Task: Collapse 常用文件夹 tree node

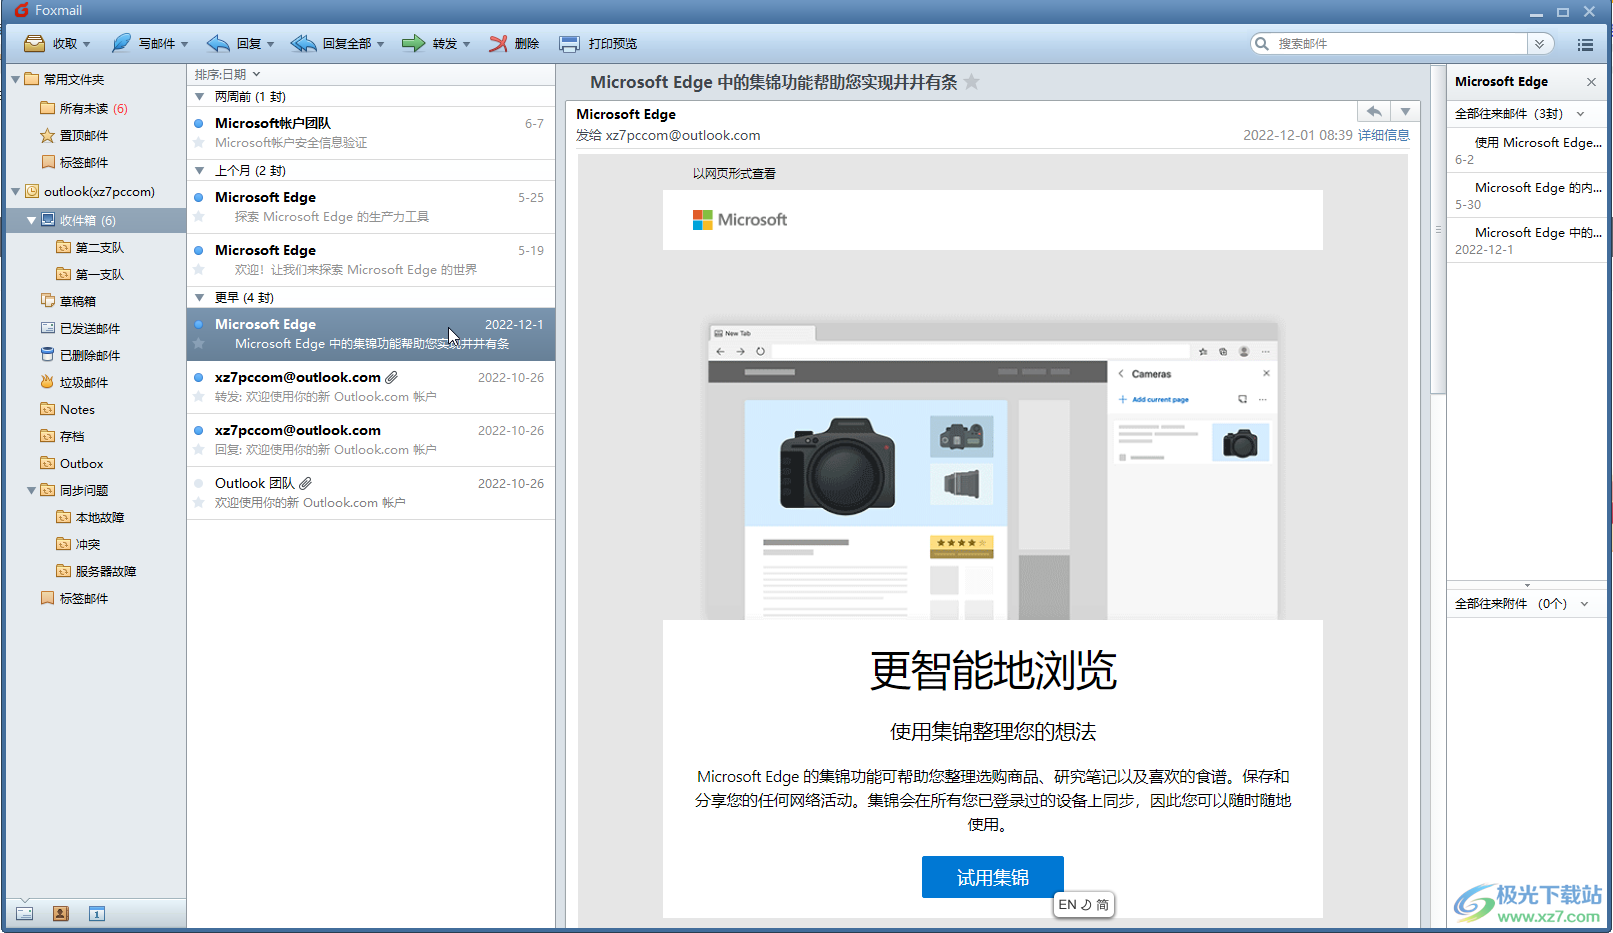Action: pos(15,79)
